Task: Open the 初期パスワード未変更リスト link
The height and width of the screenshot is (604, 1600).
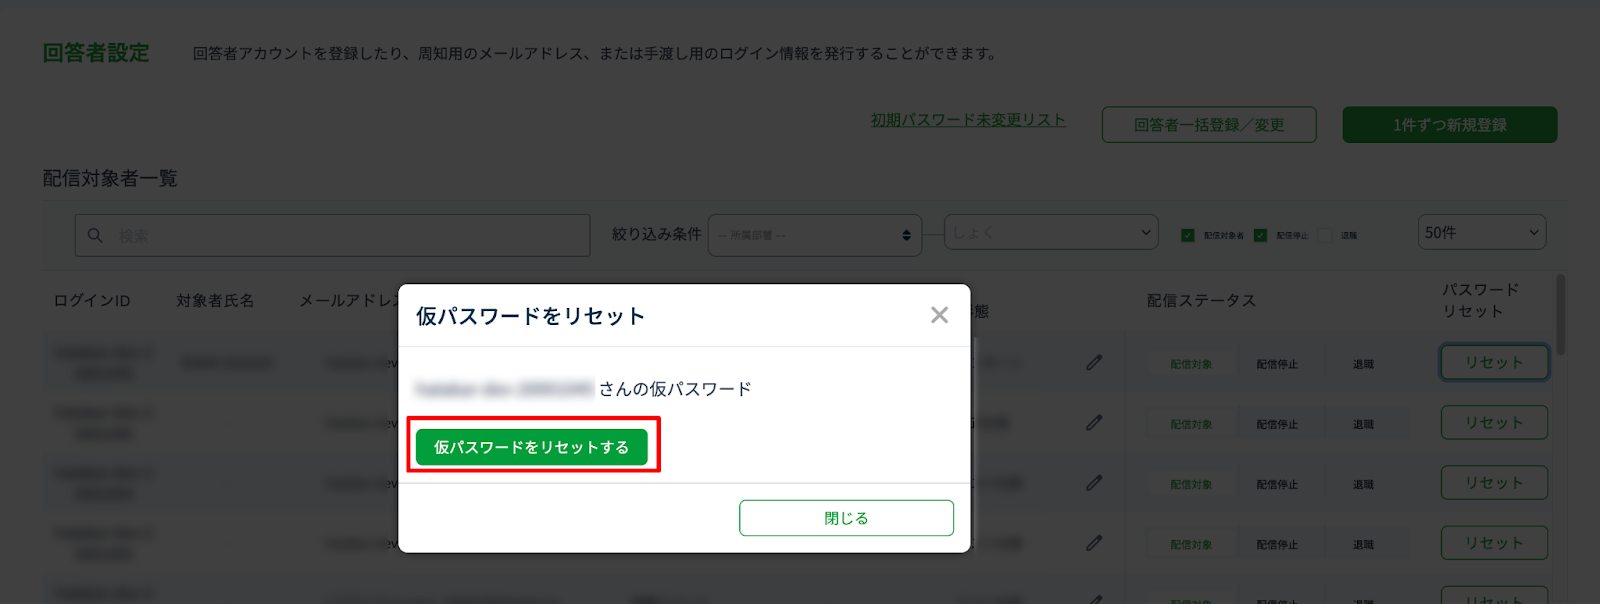Action: coord(968,120)
